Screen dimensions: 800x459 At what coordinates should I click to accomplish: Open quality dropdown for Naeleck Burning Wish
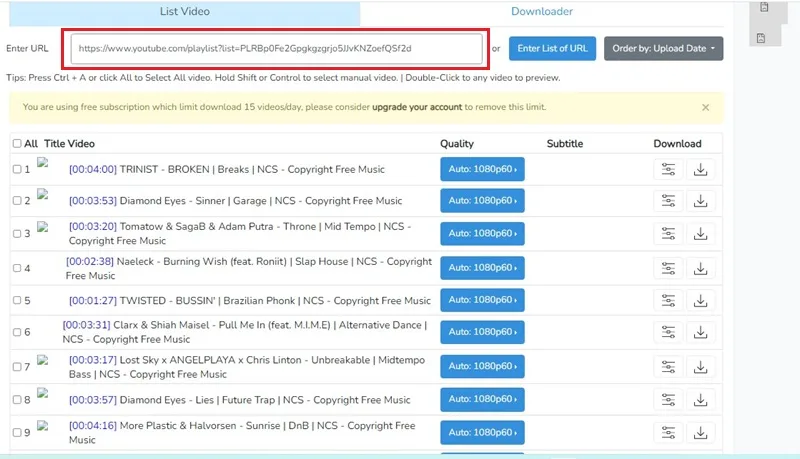pos(482,268)
